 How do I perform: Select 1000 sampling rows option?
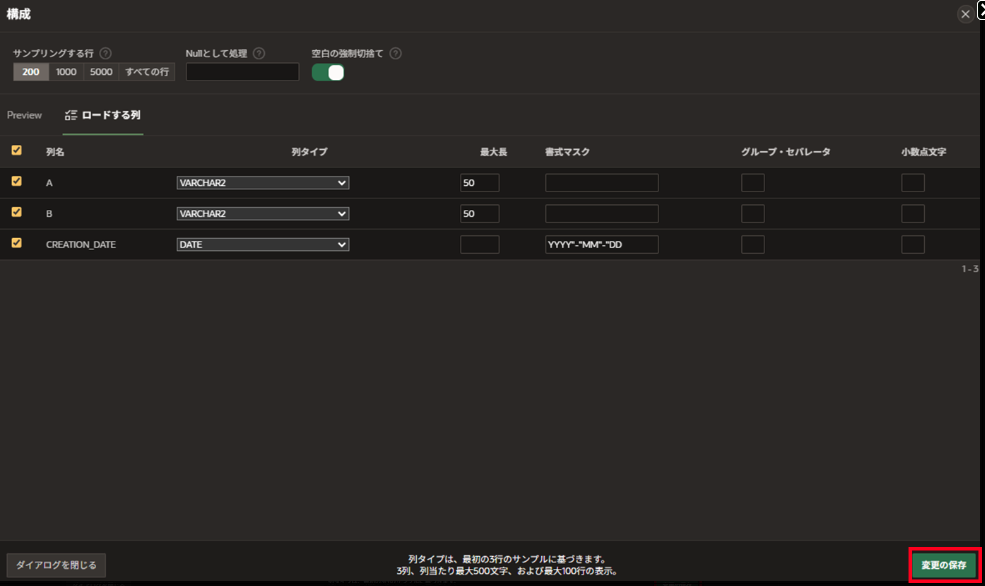(66, 72)
